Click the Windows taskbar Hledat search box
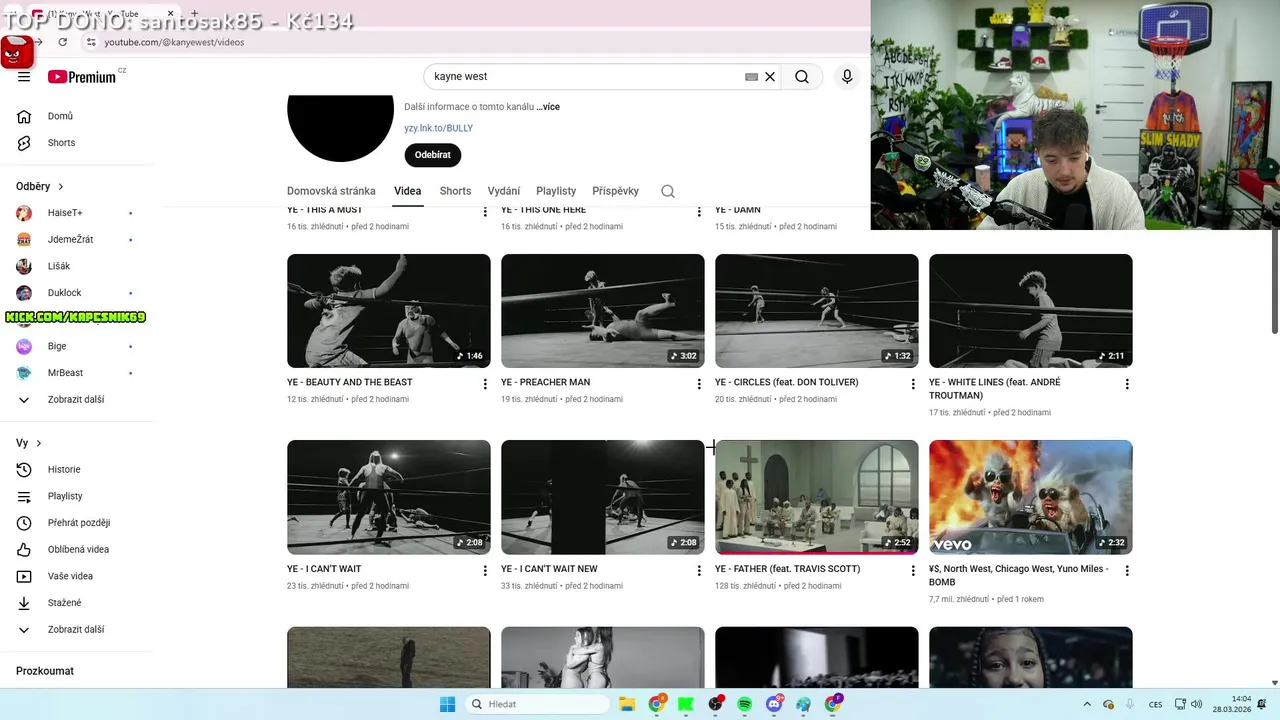 pos(537,704)
